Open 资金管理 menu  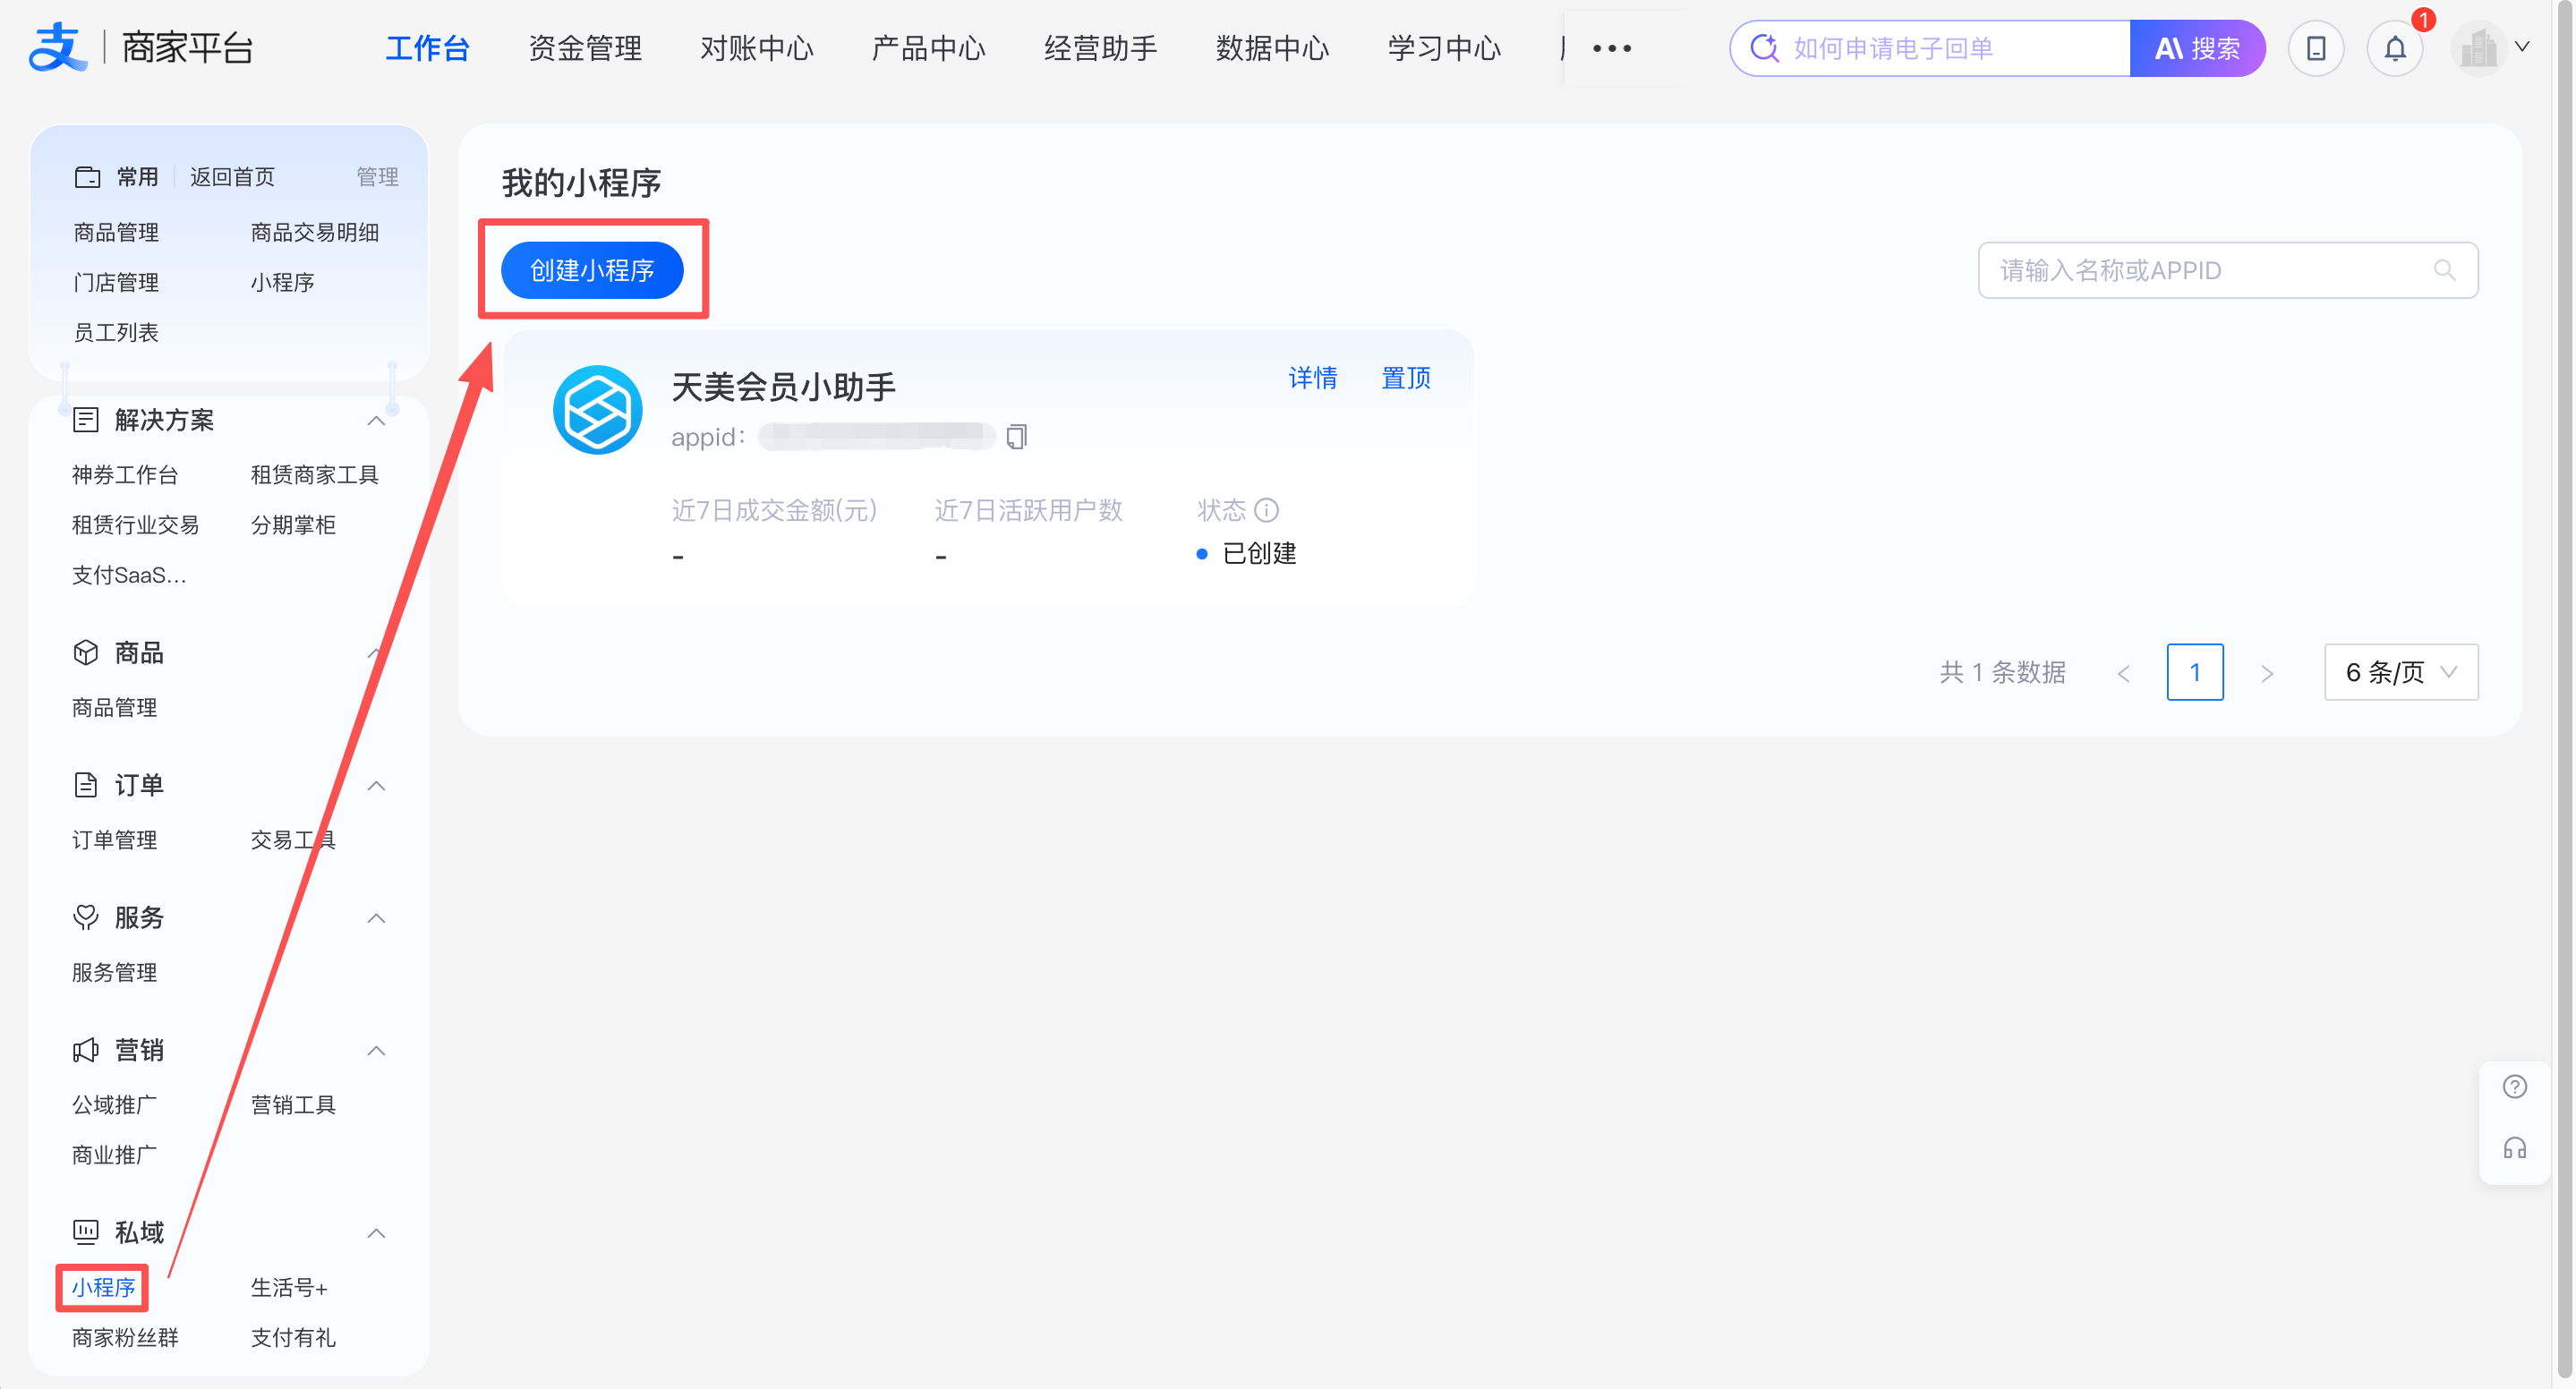585,48
